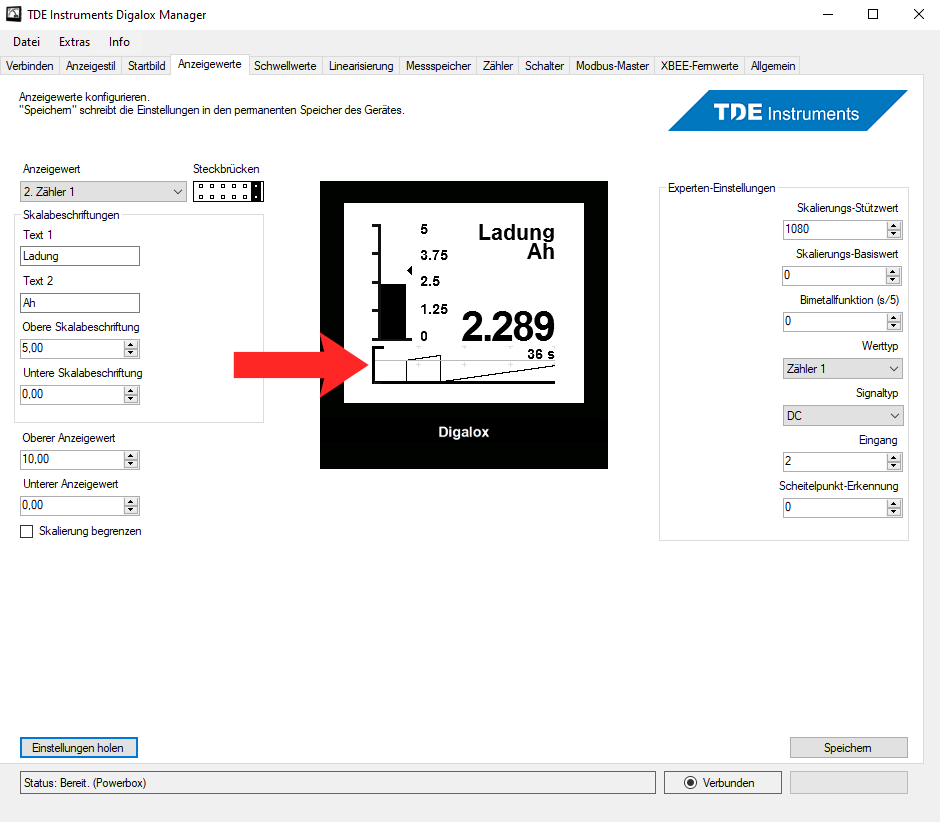Open the Linearisierung tab
The width and height of the screenshot is (940, 822).
click(361, 66)
